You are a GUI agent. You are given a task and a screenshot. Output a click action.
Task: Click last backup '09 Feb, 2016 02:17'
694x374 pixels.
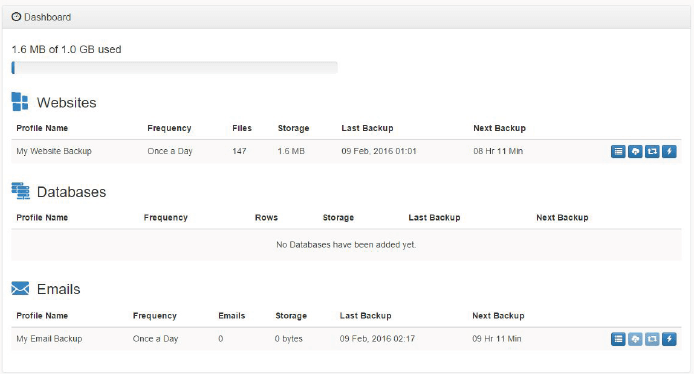377,339
